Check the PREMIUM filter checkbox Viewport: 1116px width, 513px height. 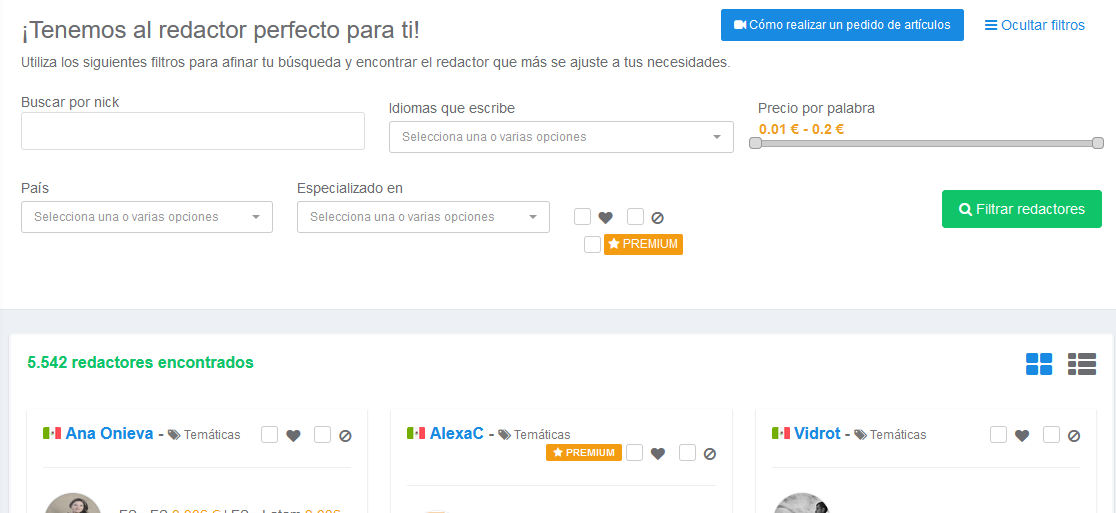point(592,244)
